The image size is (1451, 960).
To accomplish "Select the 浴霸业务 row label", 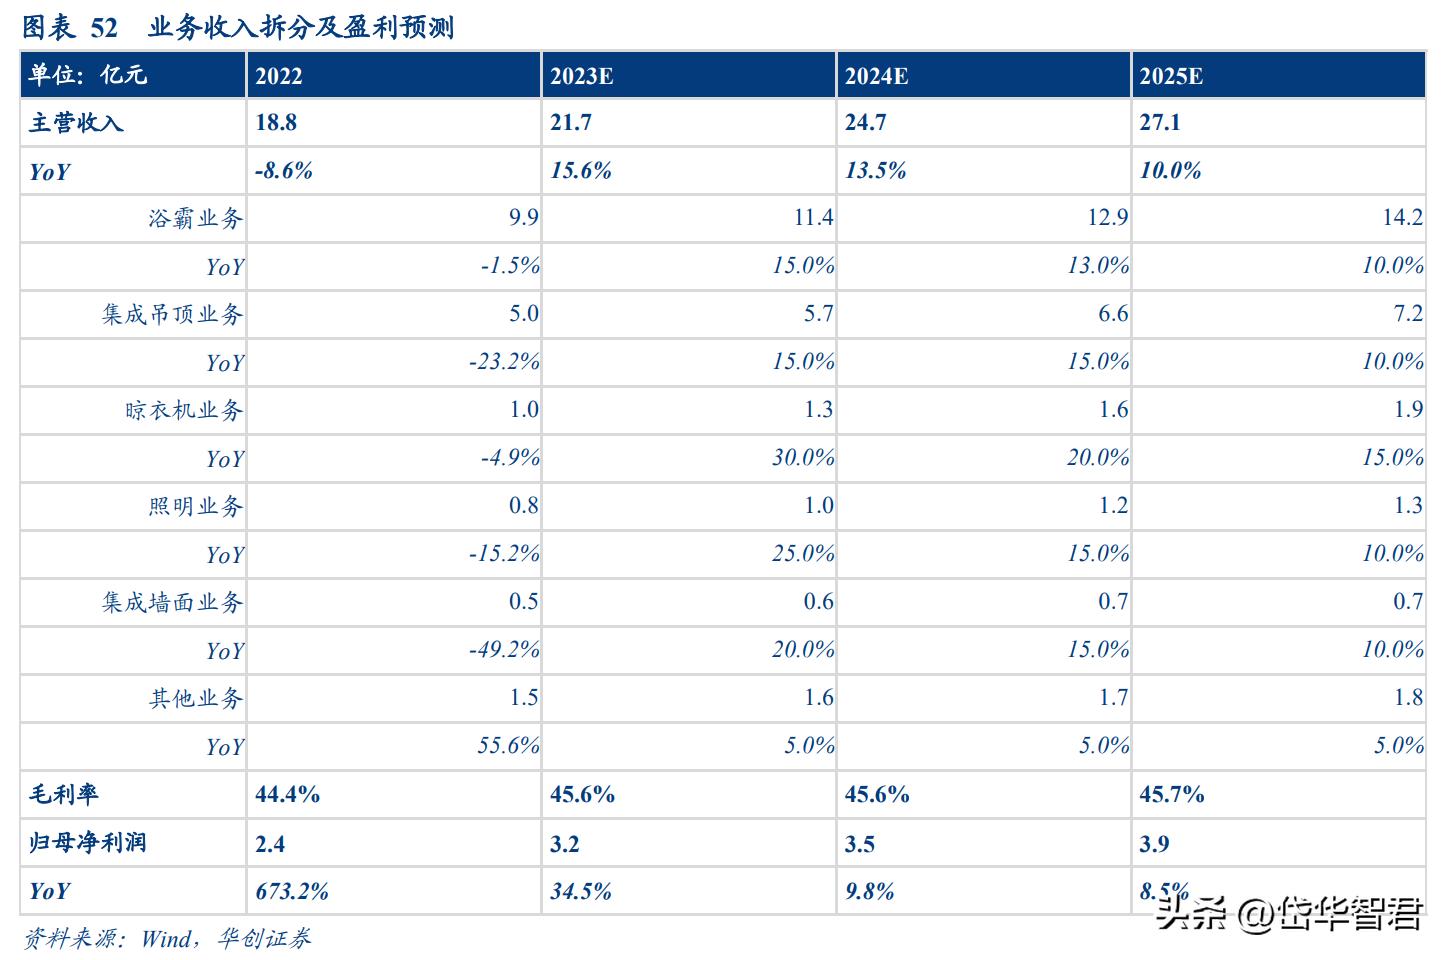I will pos(195,218).
